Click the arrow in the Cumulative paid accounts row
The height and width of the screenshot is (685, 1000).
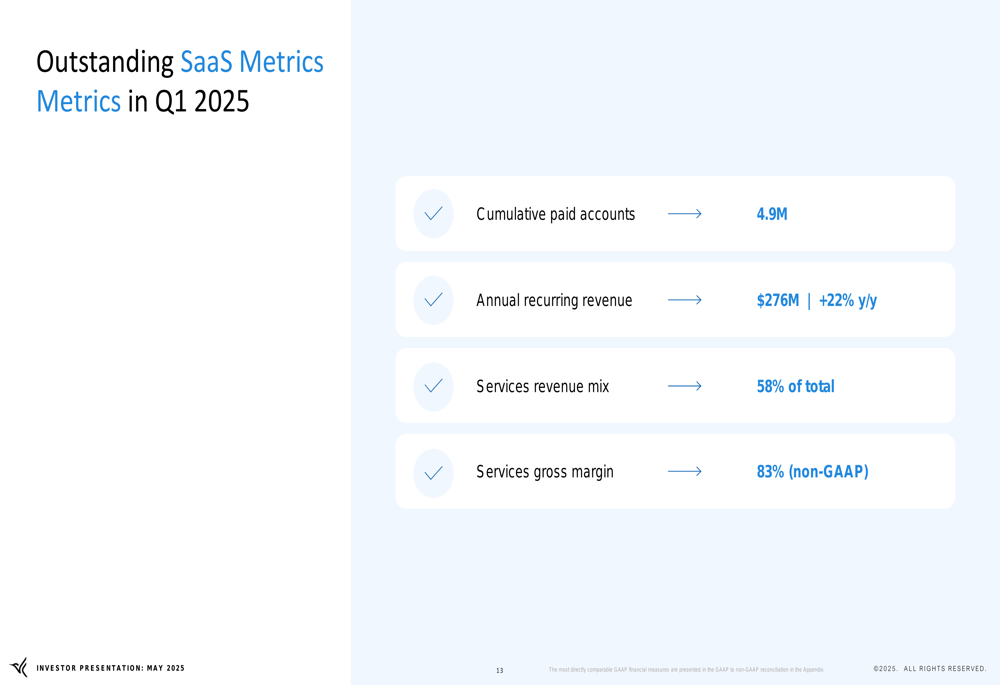685,214
